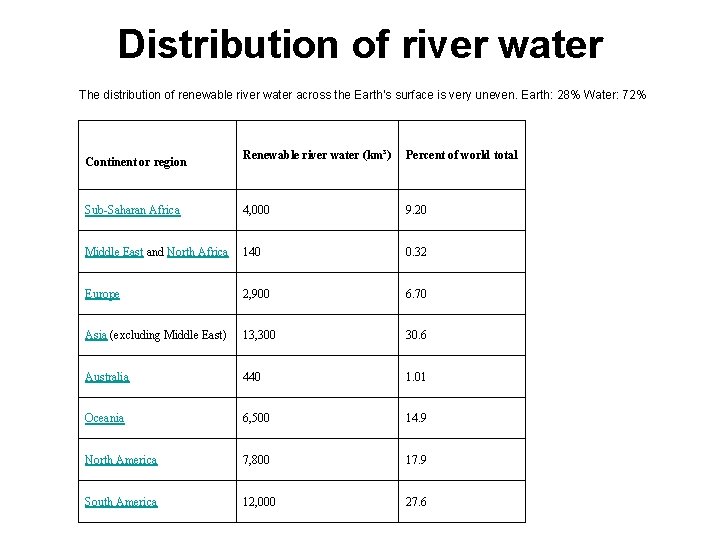
Task: Select the 13,300 river water cell
Action: (261, 335)
